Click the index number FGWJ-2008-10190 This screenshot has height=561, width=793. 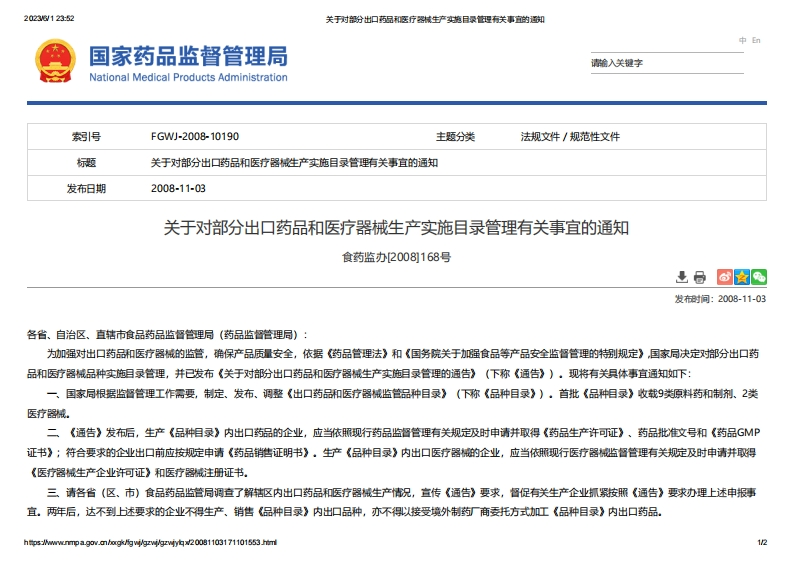point(194,136)
